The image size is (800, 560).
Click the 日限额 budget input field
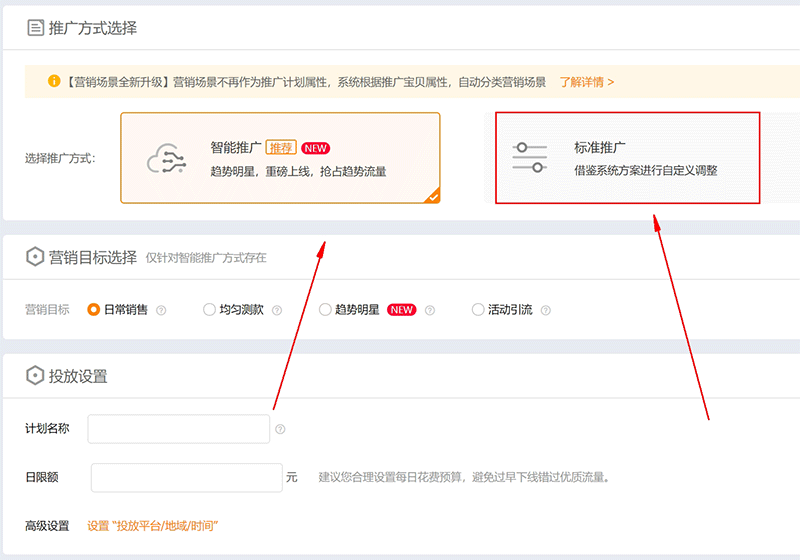click(x=186, y=477)
